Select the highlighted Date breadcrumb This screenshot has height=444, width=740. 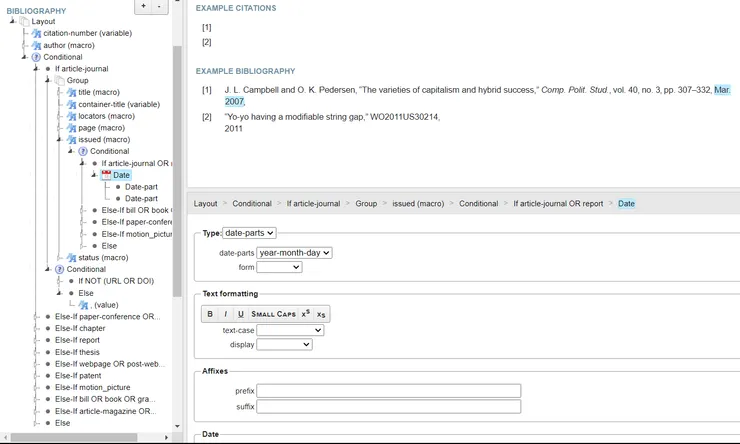click(626, 203)
